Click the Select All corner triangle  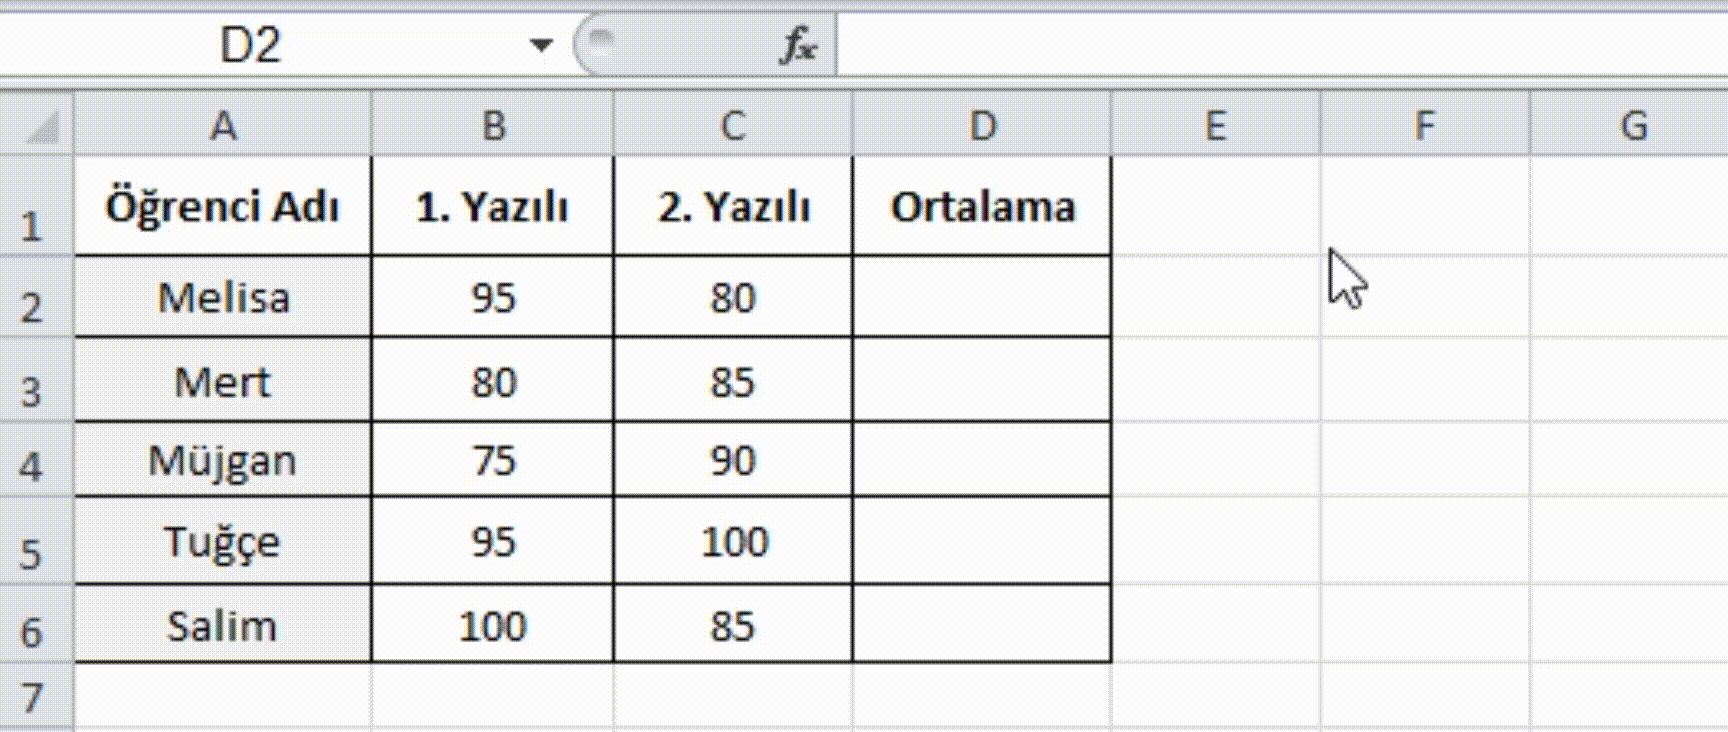[38, 126]
